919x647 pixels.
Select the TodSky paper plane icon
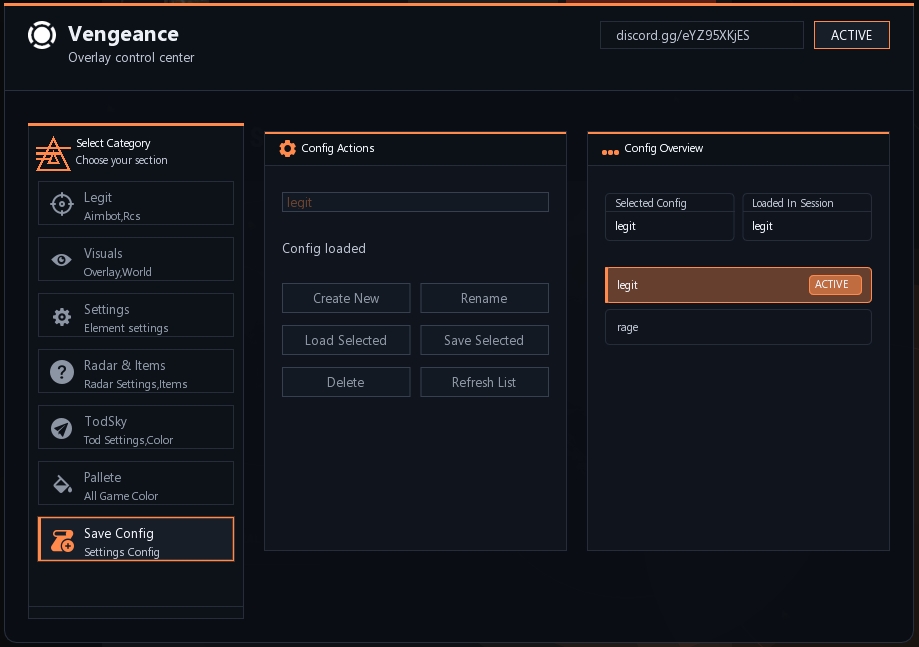(62, 428)
